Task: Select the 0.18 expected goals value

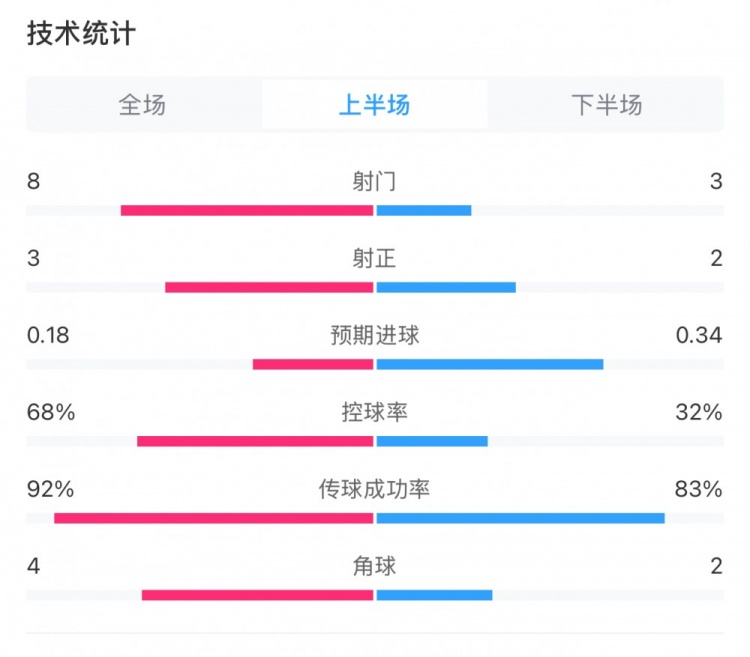Action: [48, 336]
